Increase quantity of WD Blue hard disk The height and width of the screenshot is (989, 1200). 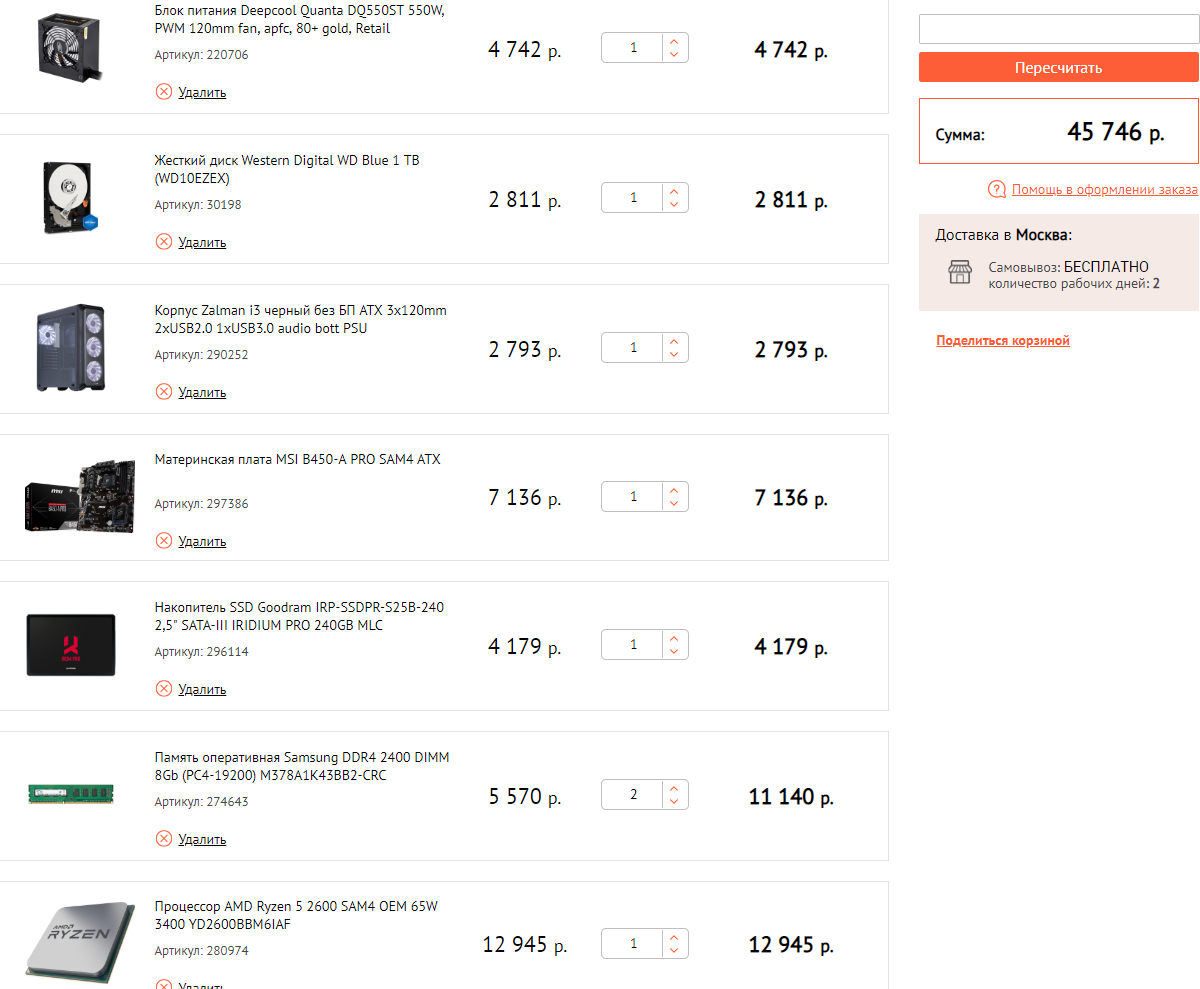[675, 190]
